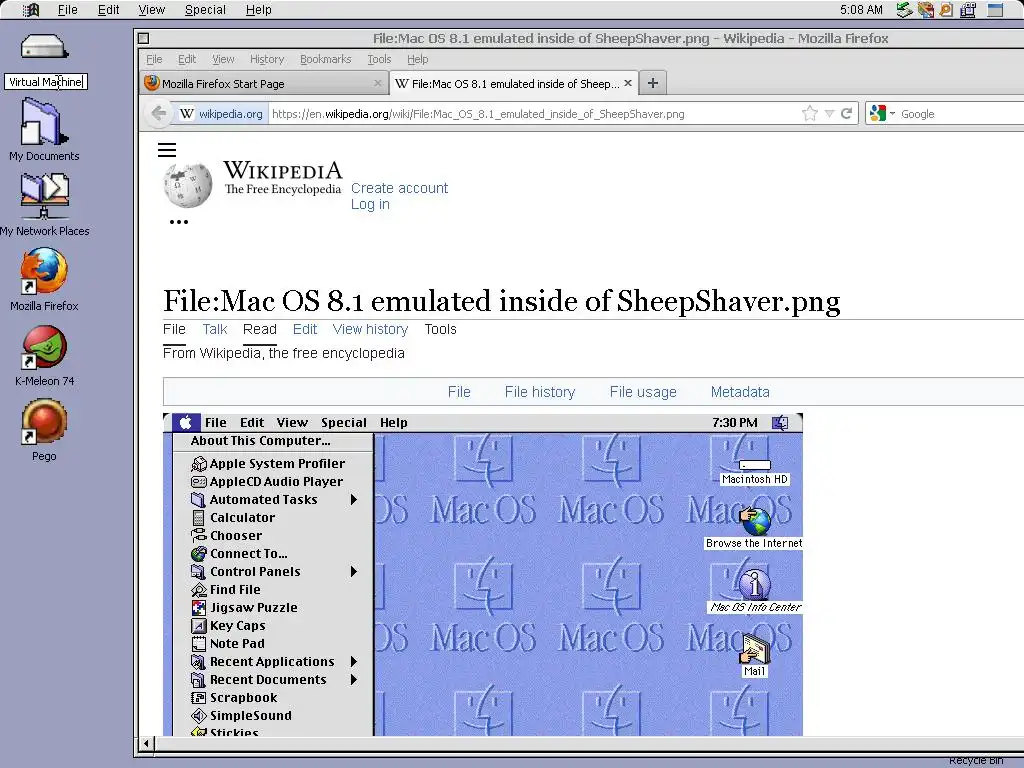Viewport: 1024px width, 768px height.
Task: Click the Firefox View menu
Action: point(223,59)
